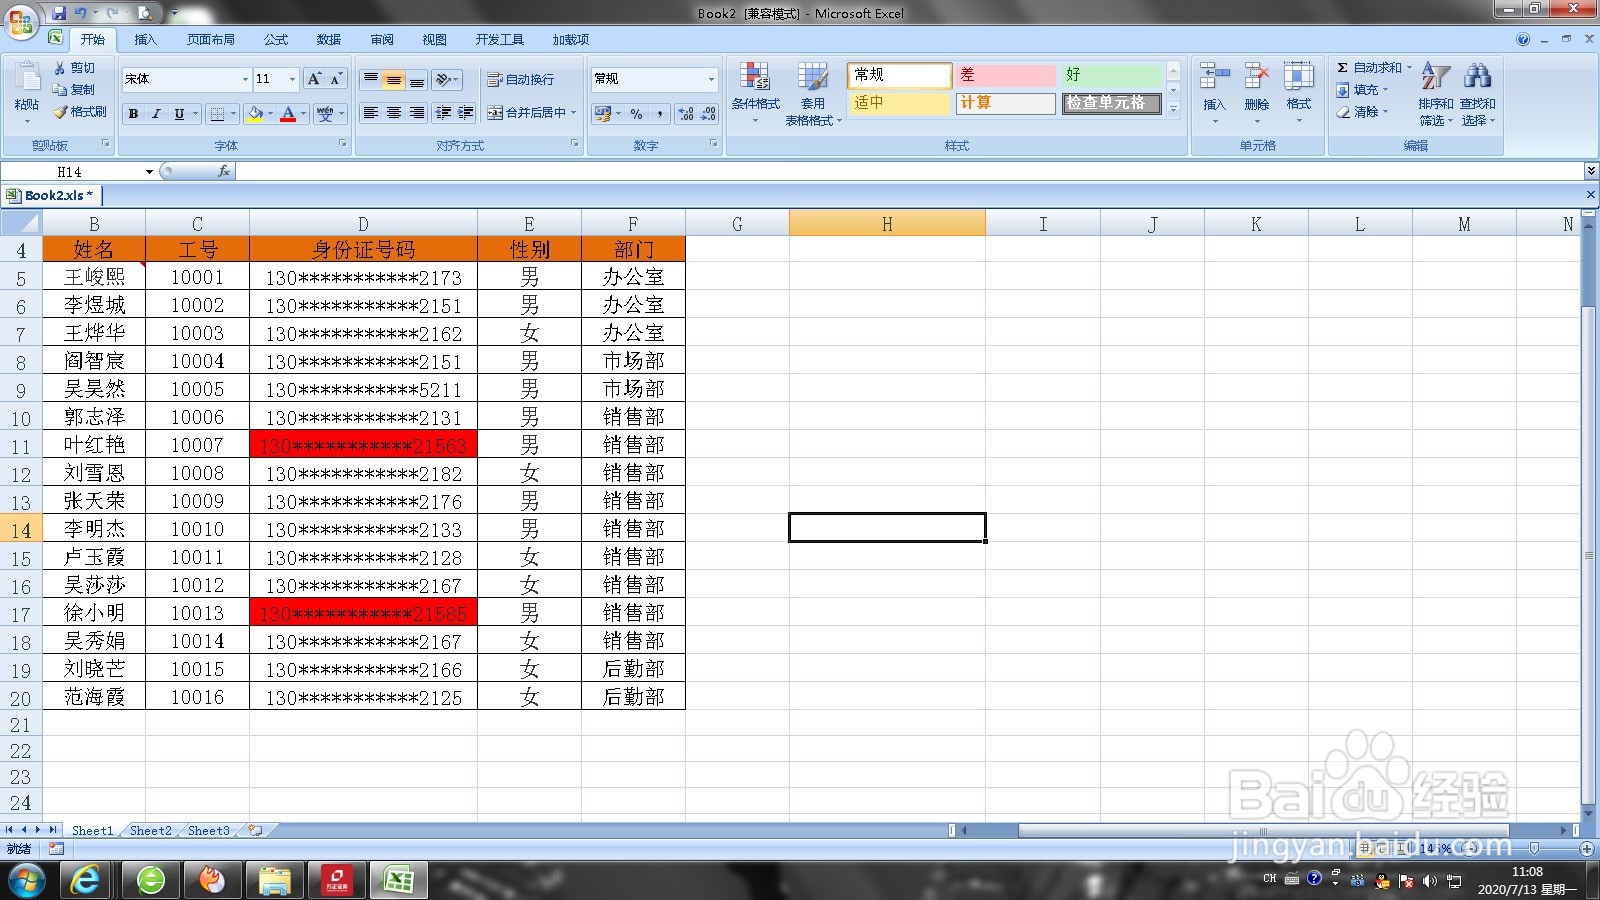1600x900 pixels.
Task: Switch to the 页面布局 ribbon tab
Action: (x=210, y=39)
